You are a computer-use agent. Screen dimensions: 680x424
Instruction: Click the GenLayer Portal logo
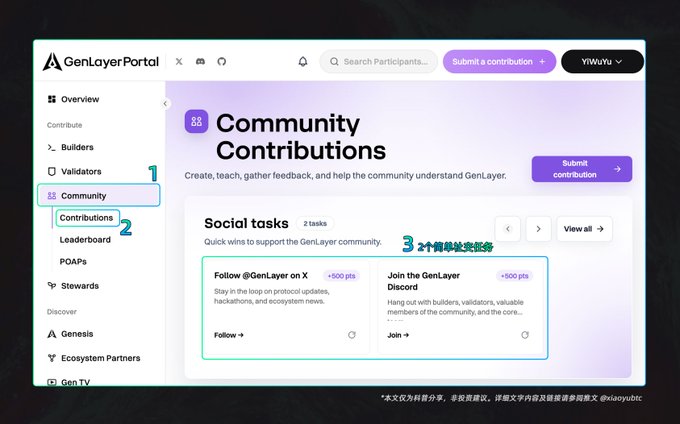point(101,62)
